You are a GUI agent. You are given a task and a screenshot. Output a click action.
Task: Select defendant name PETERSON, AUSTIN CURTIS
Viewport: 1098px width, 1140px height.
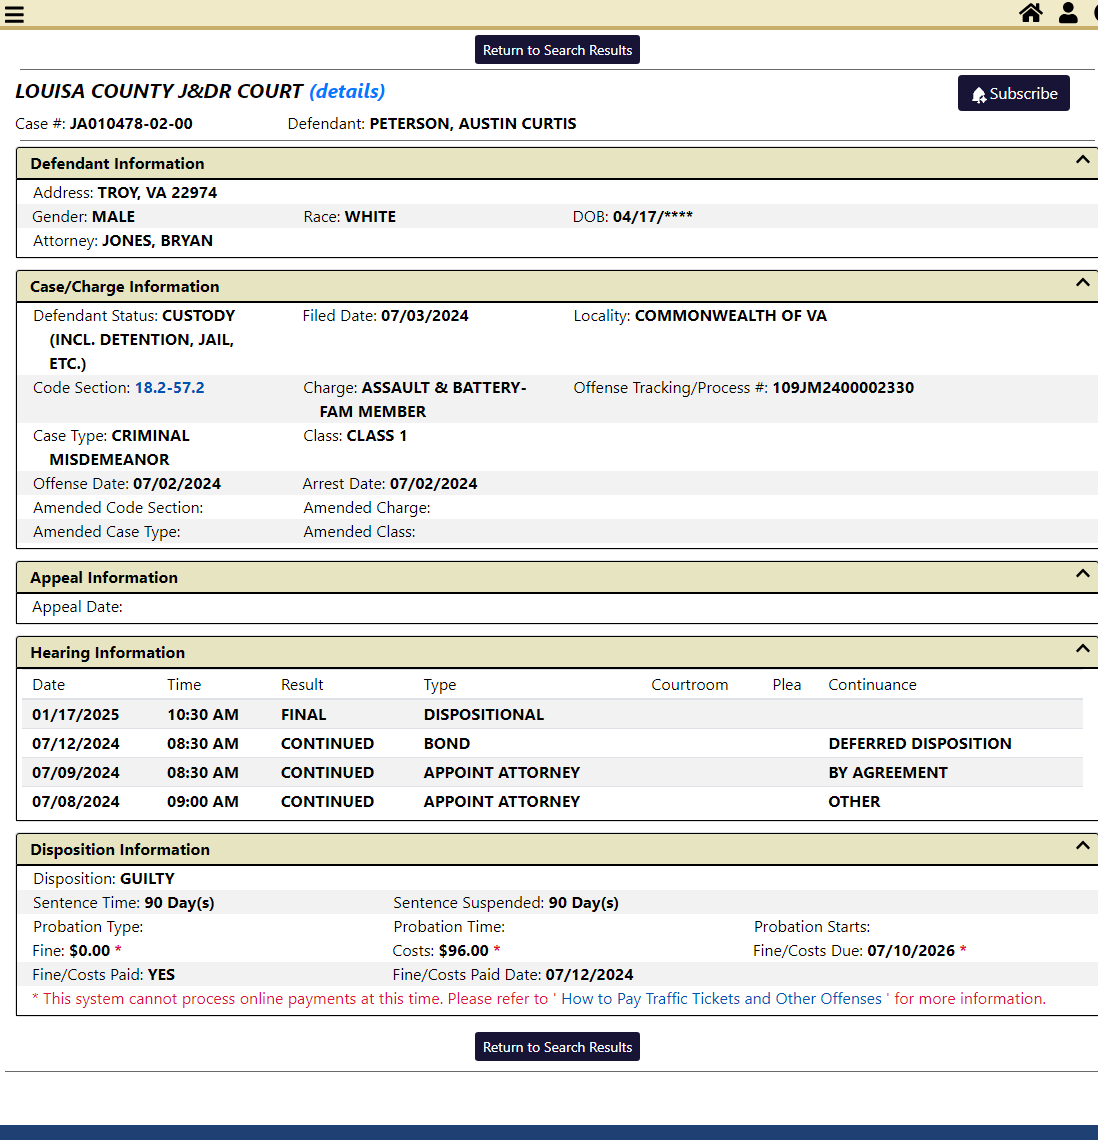tap(473, 124)
